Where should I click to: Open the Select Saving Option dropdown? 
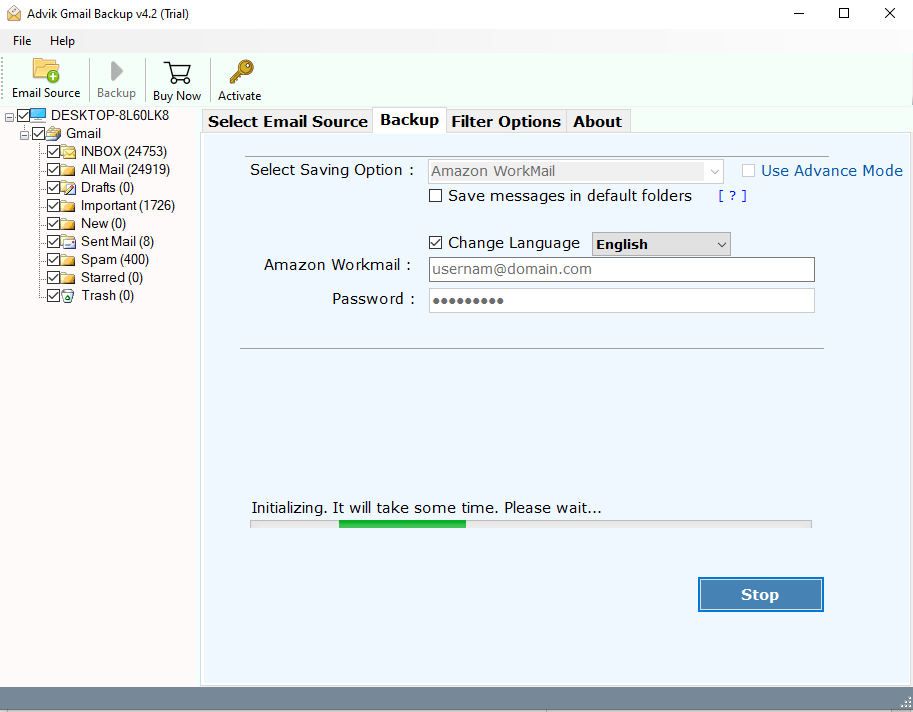(576, 171)
